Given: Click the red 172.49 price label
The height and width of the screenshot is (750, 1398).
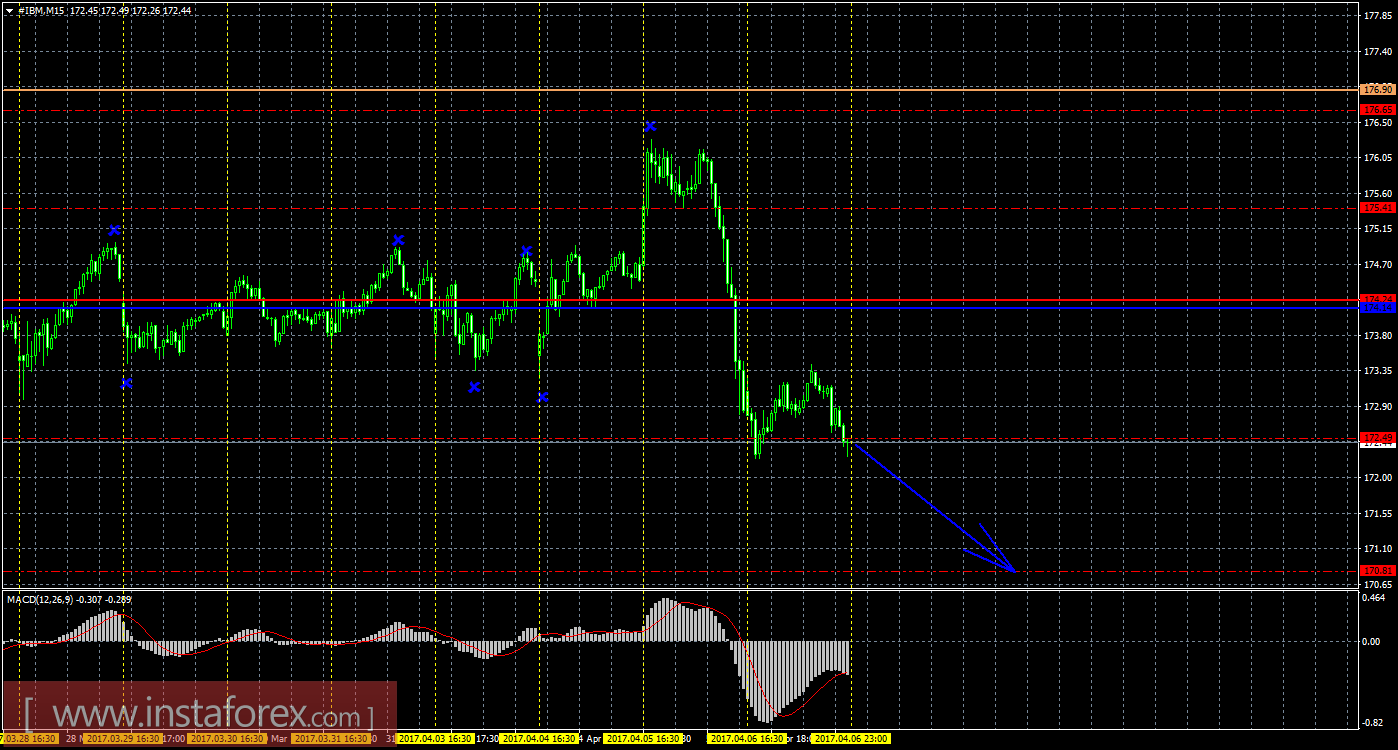Looking at the screenshot, I should [x=1378, y=438].
